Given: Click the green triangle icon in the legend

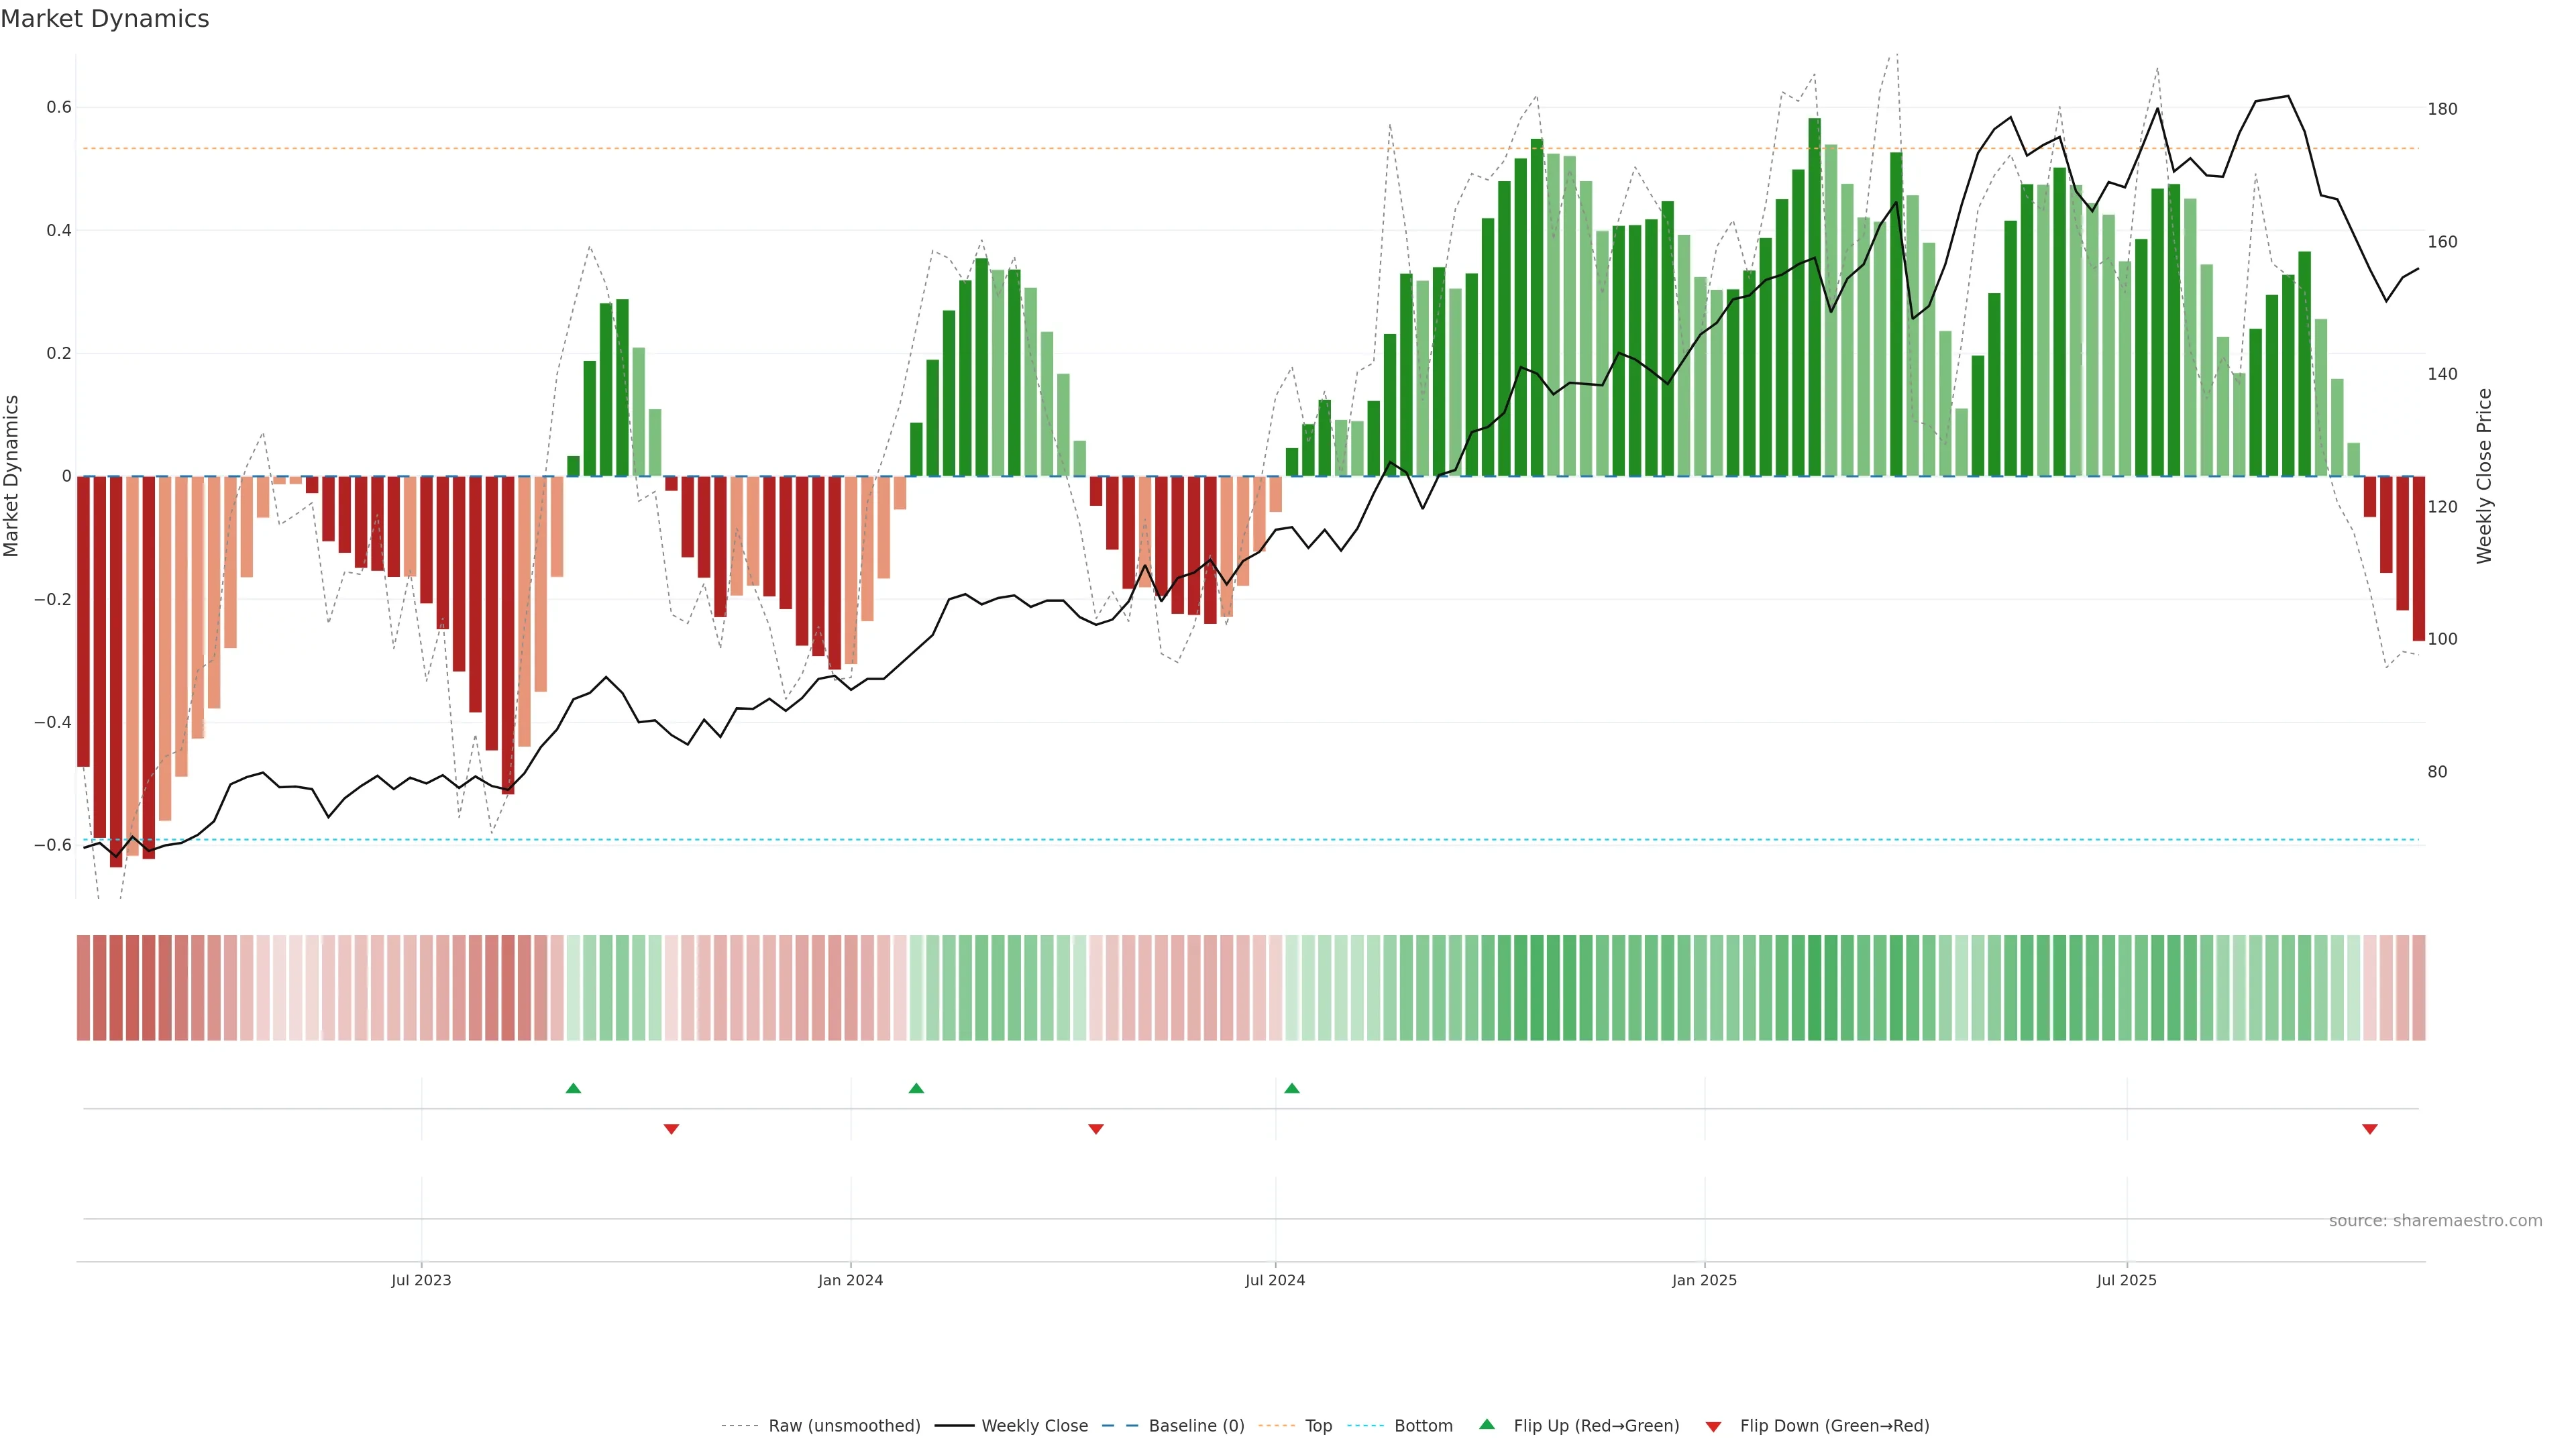Looking at the screenshot, I should click(1487, 1424).
